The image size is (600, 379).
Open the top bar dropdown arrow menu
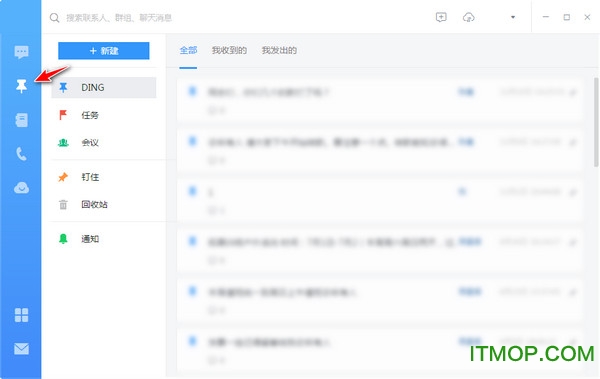tap(513, 17)
